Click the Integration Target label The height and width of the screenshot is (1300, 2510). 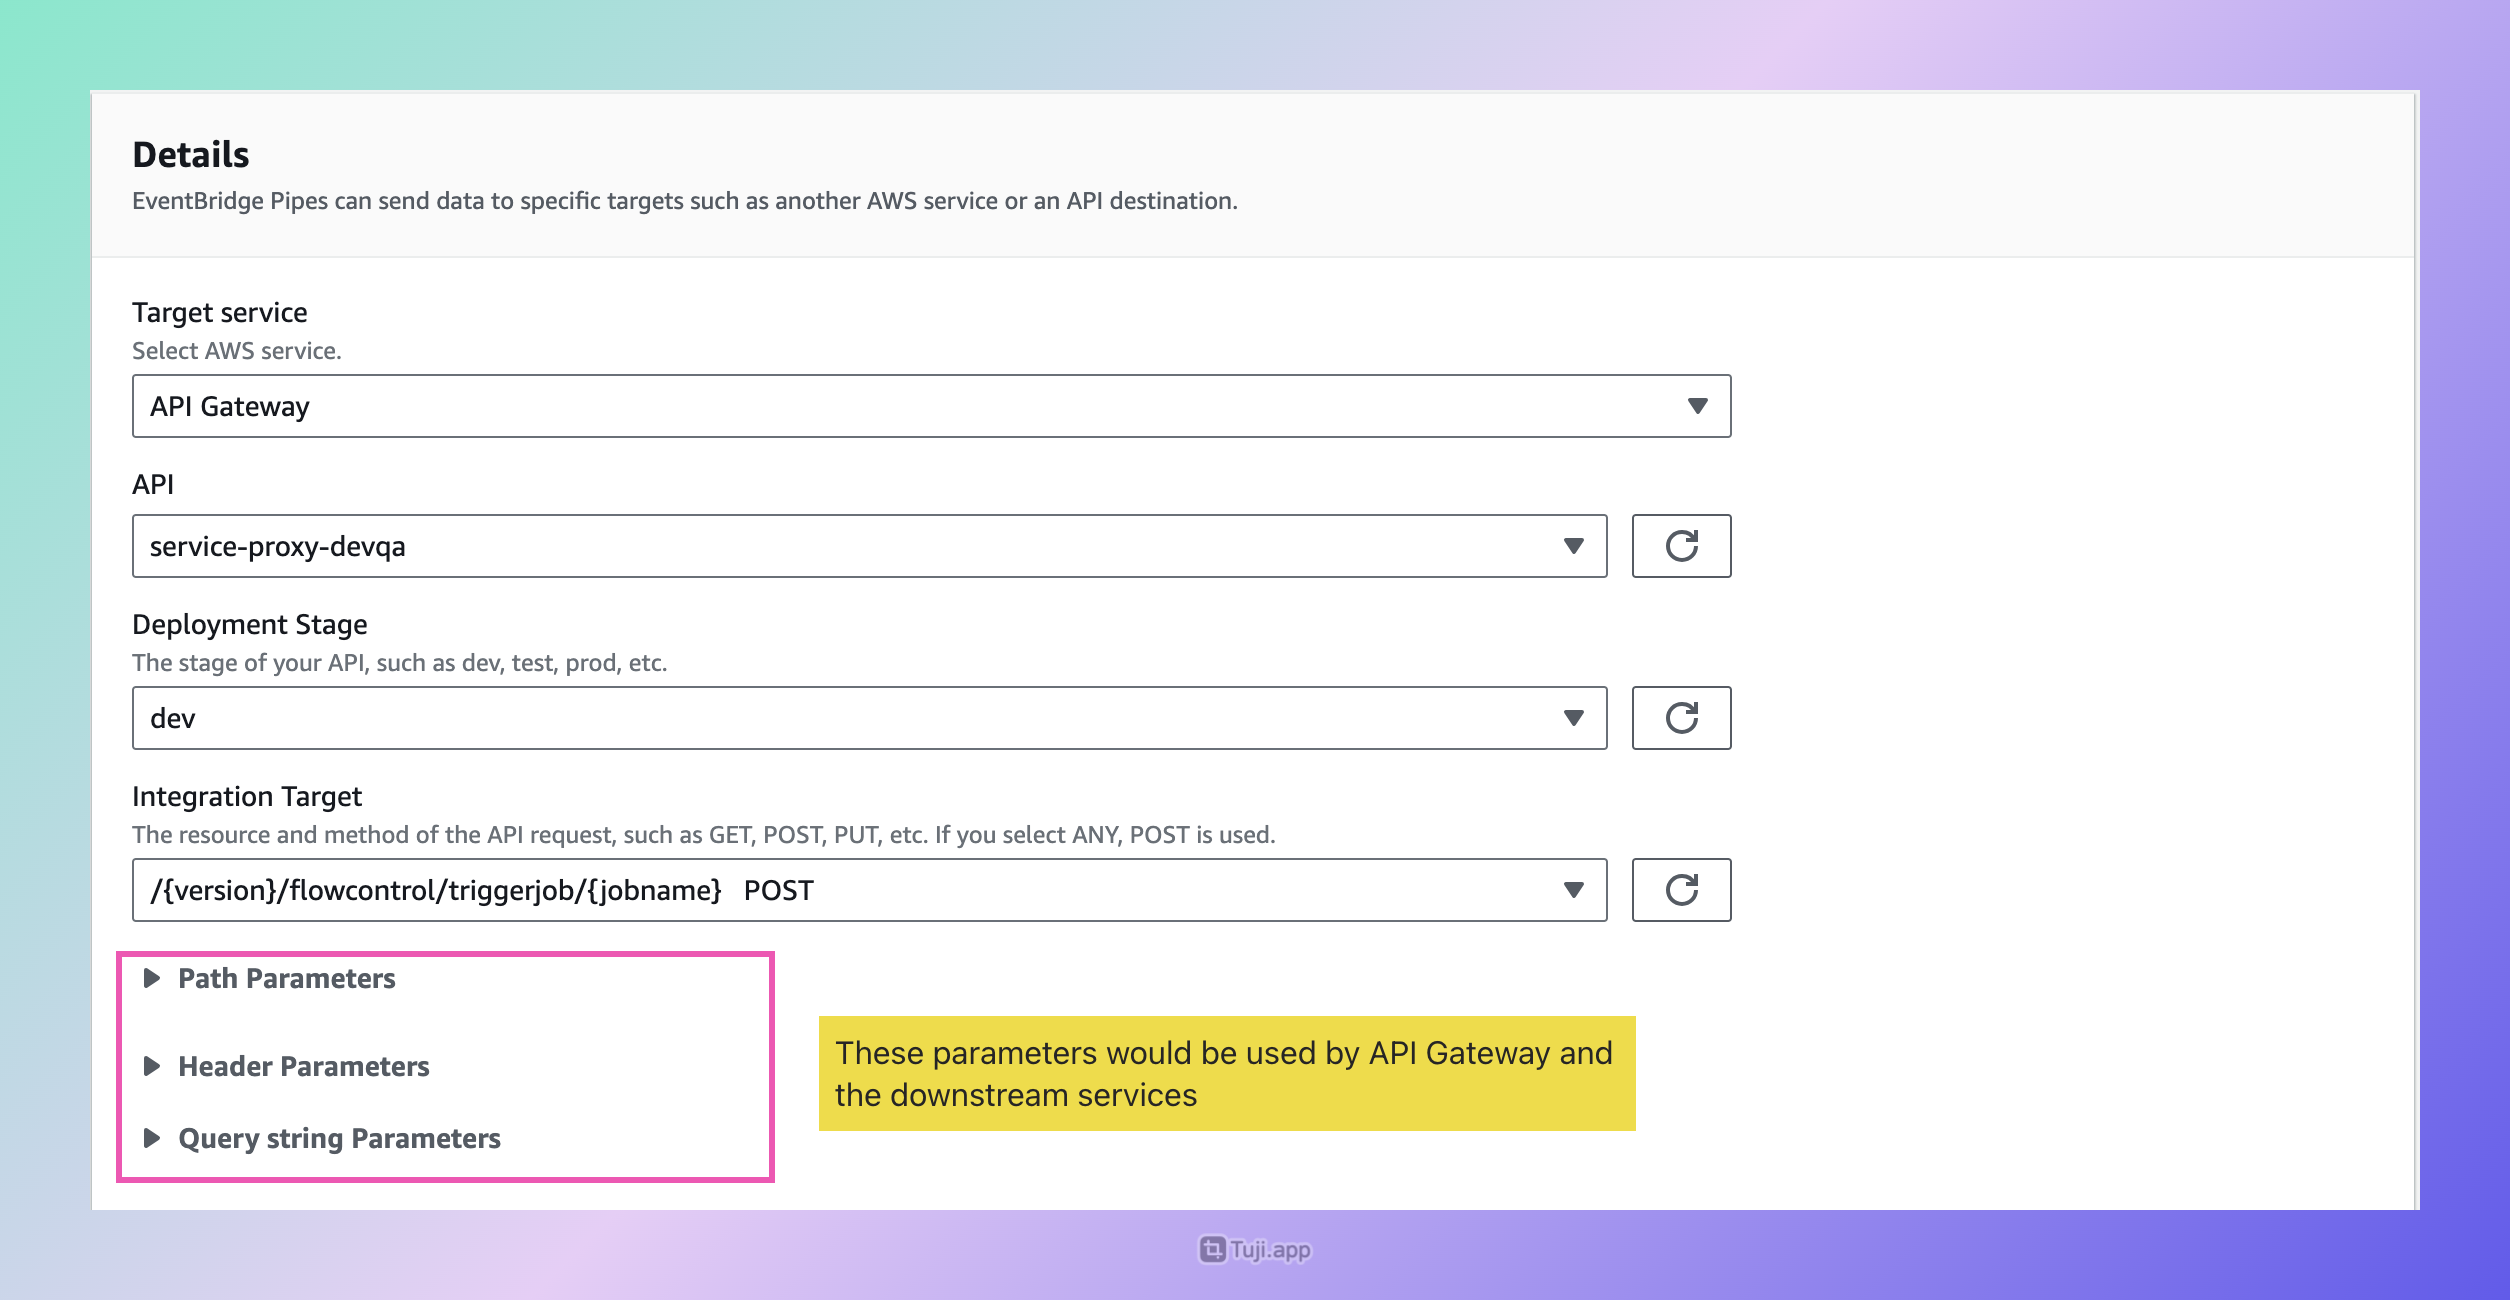click(x=247, y=796)
